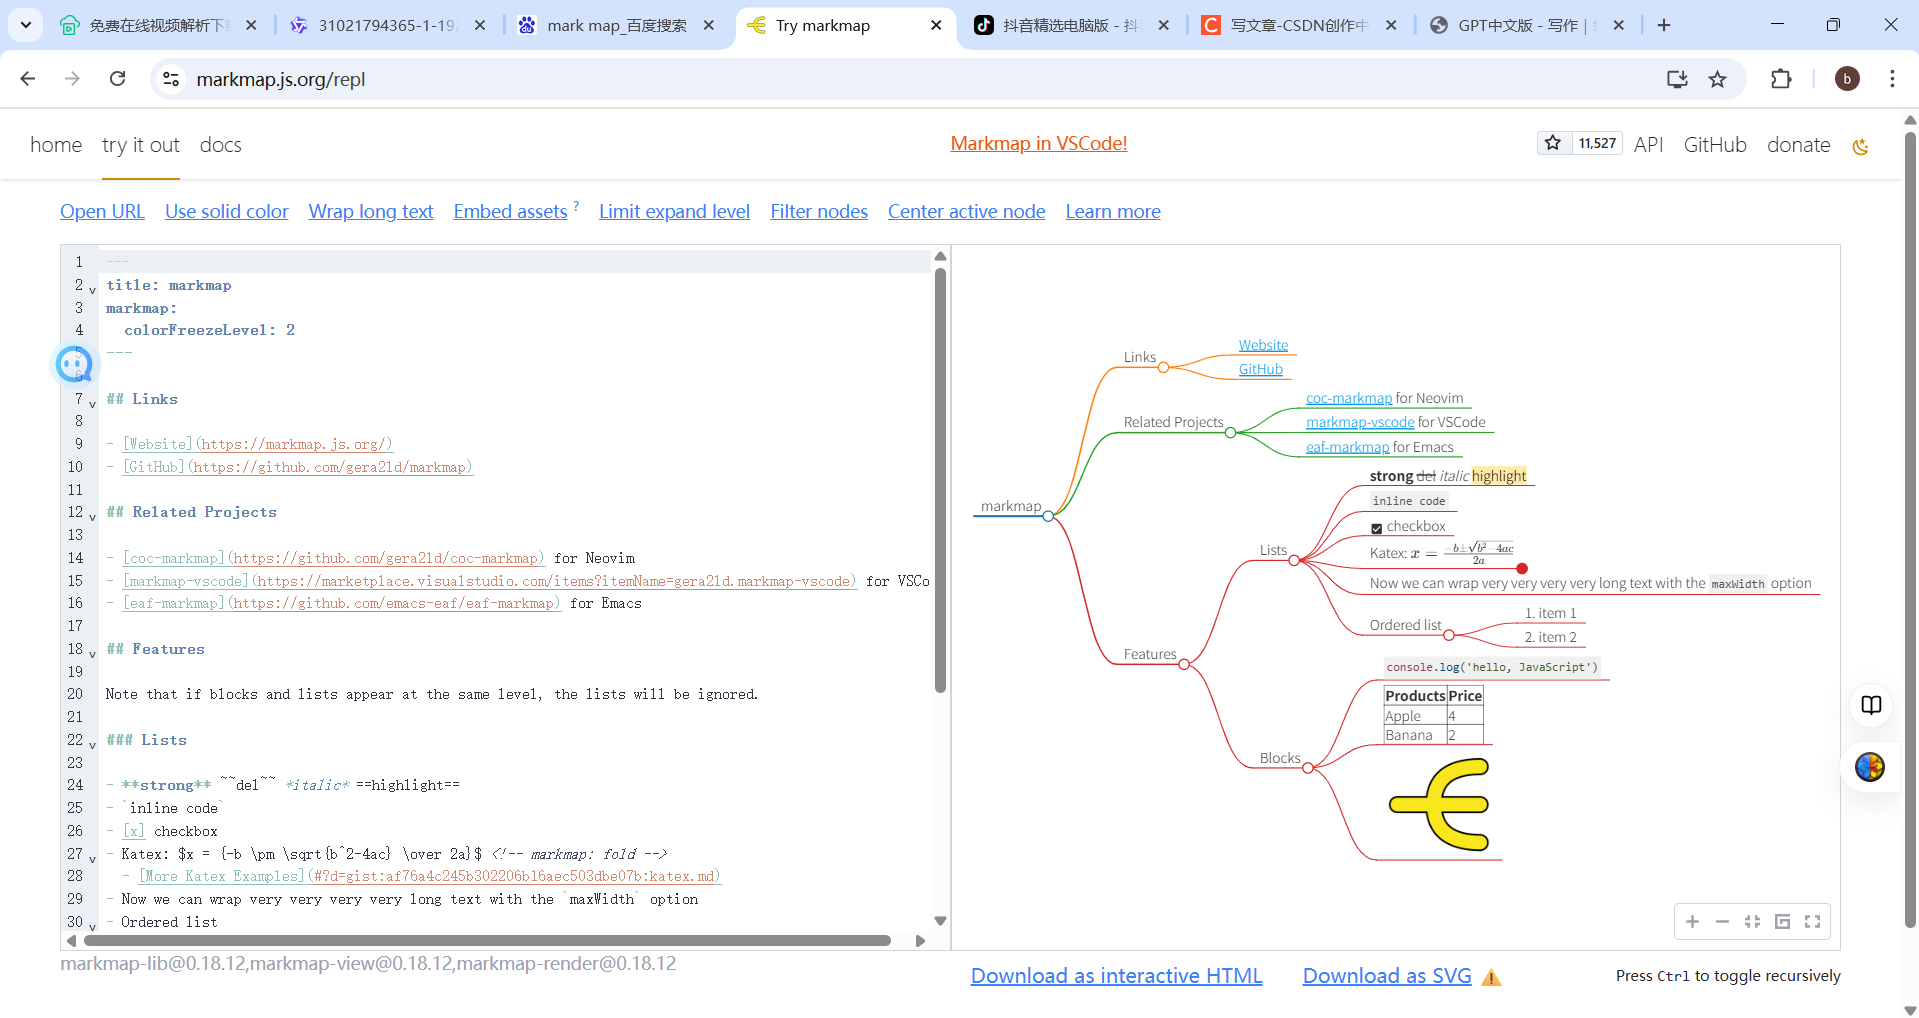The height and width of the screenshot is (1018, 1919).
Task: Collapse the Lists node circle in the markmap
Action: [1294, 560]
